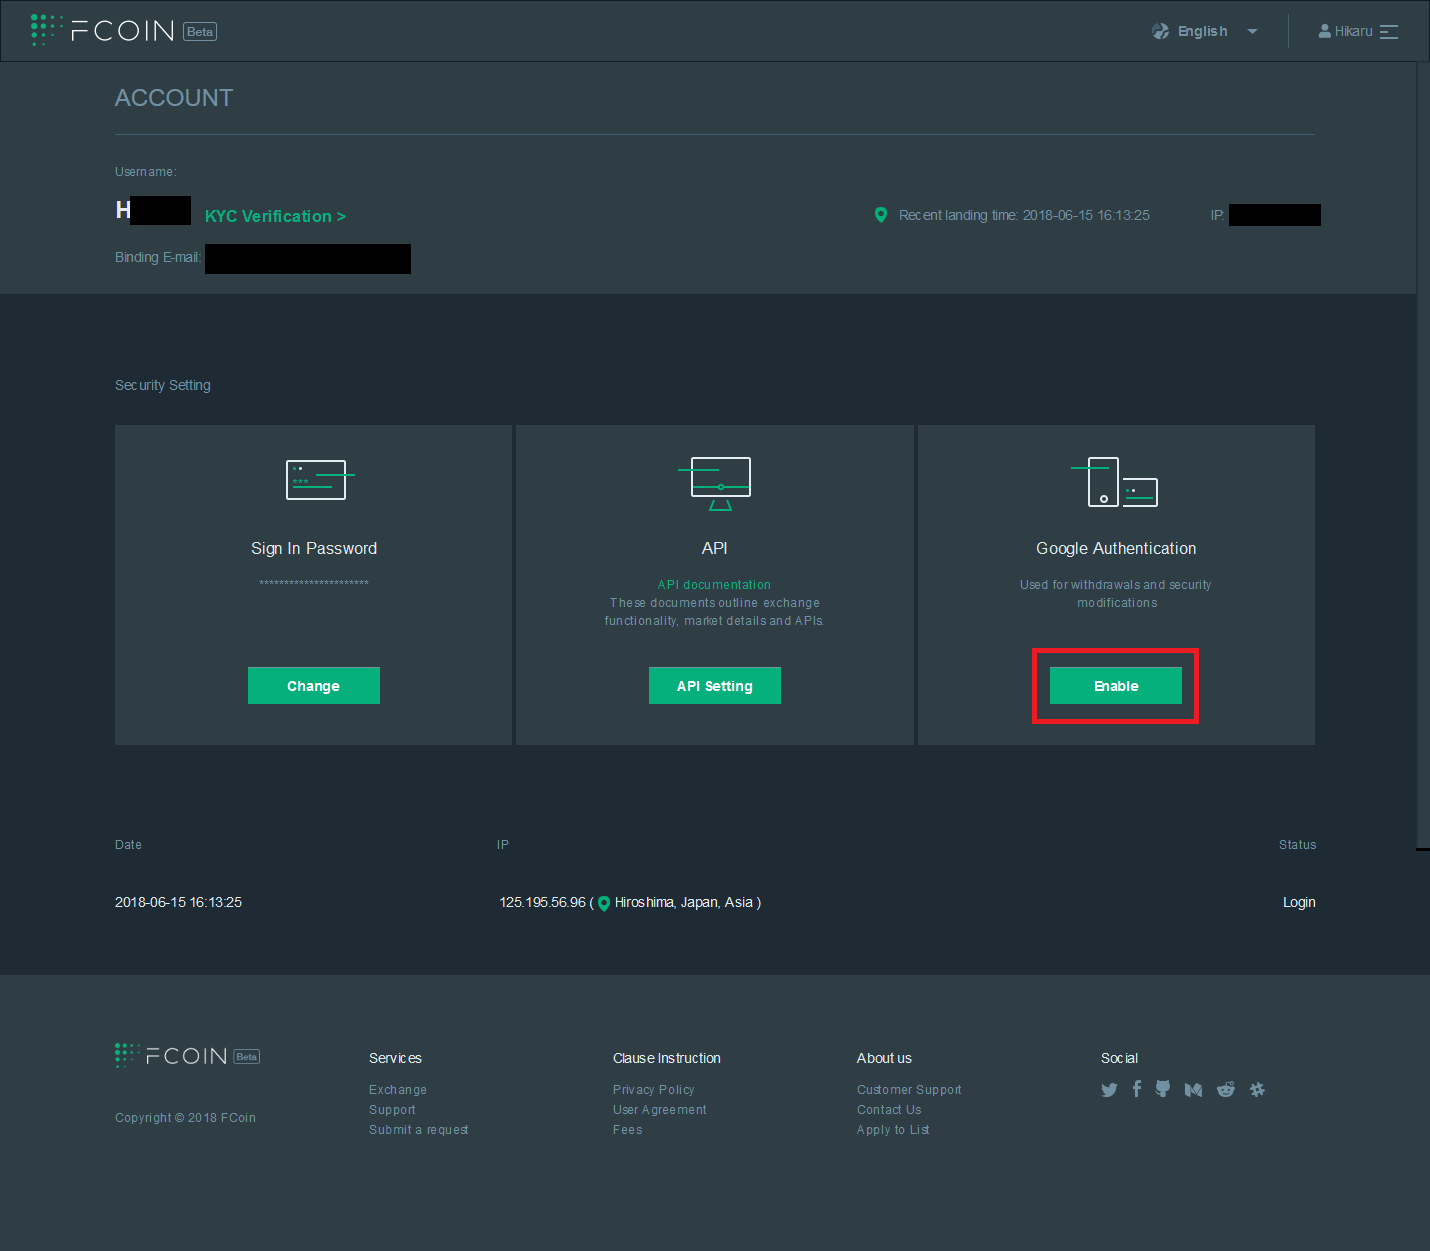Click the location pin beside Hiroshima
The width and height of the screenshot is (1430, 1251).
(x=604, y=903)
